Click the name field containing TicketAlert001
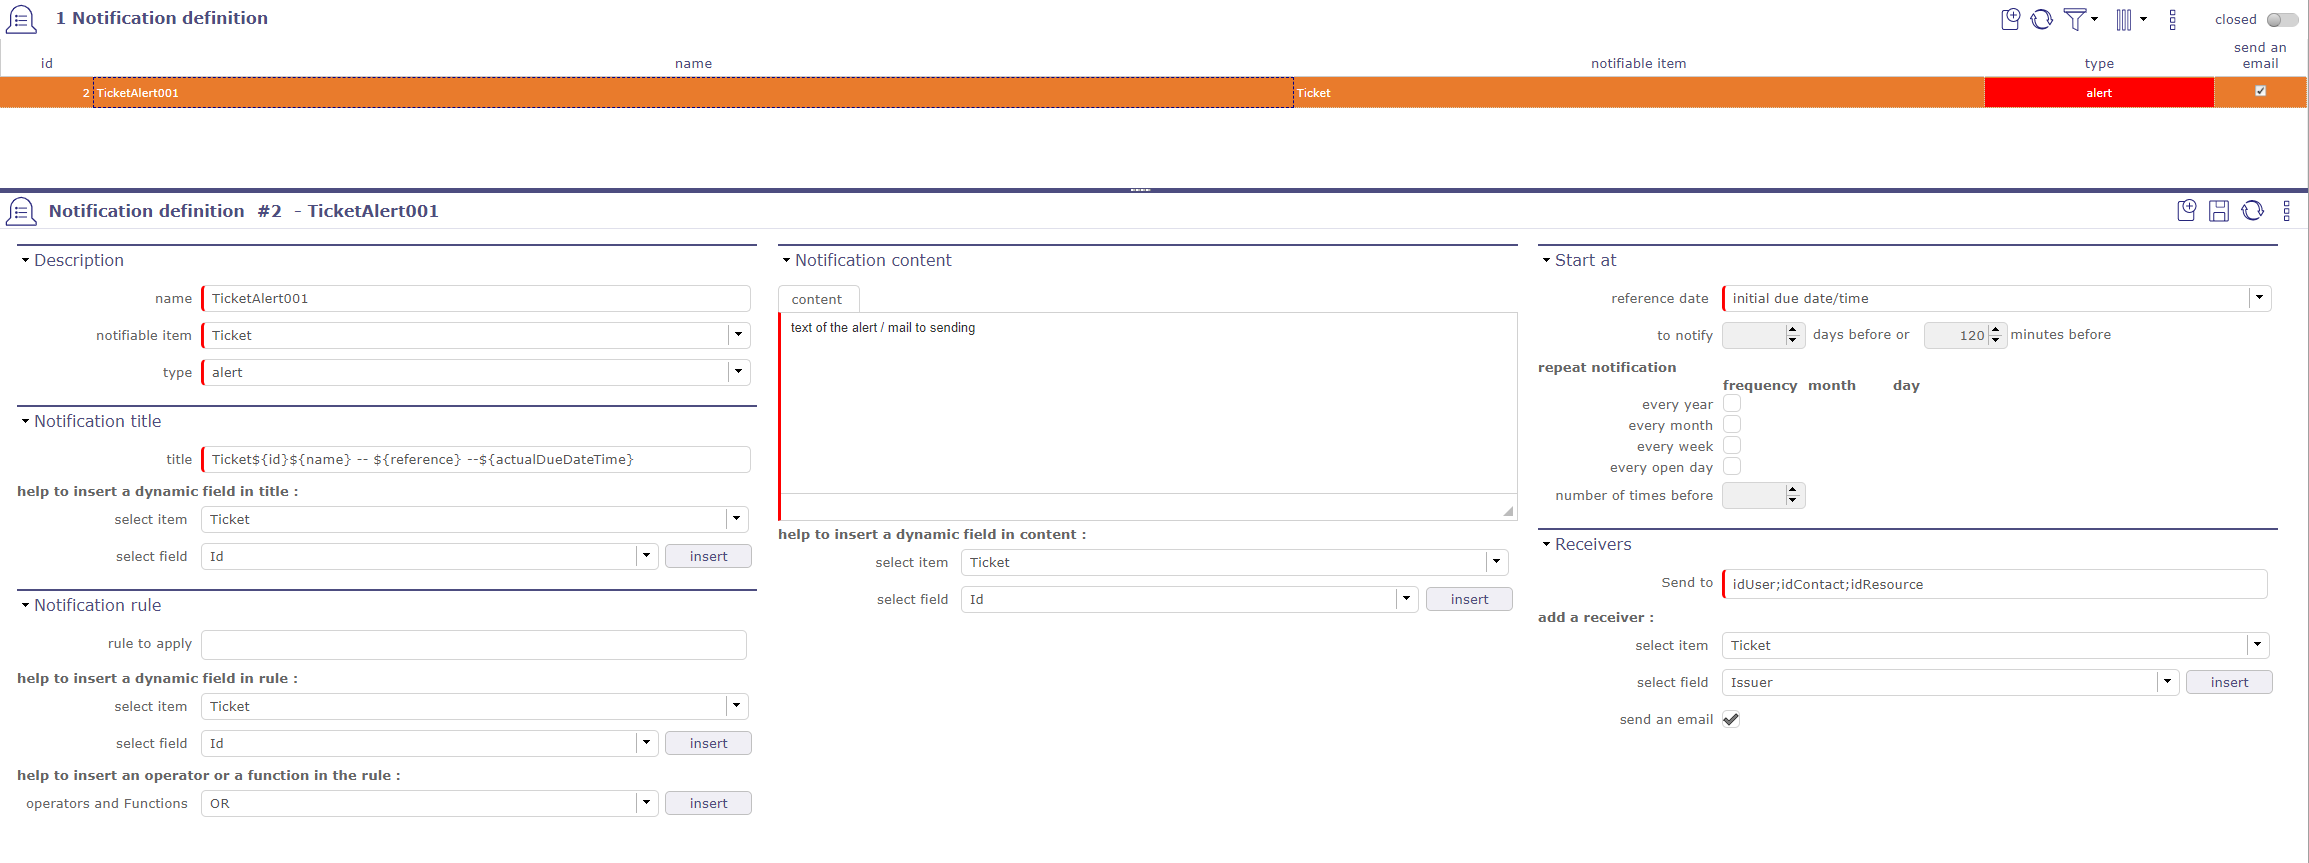This screenshot has height=863, width=2309. pos(476,298)
